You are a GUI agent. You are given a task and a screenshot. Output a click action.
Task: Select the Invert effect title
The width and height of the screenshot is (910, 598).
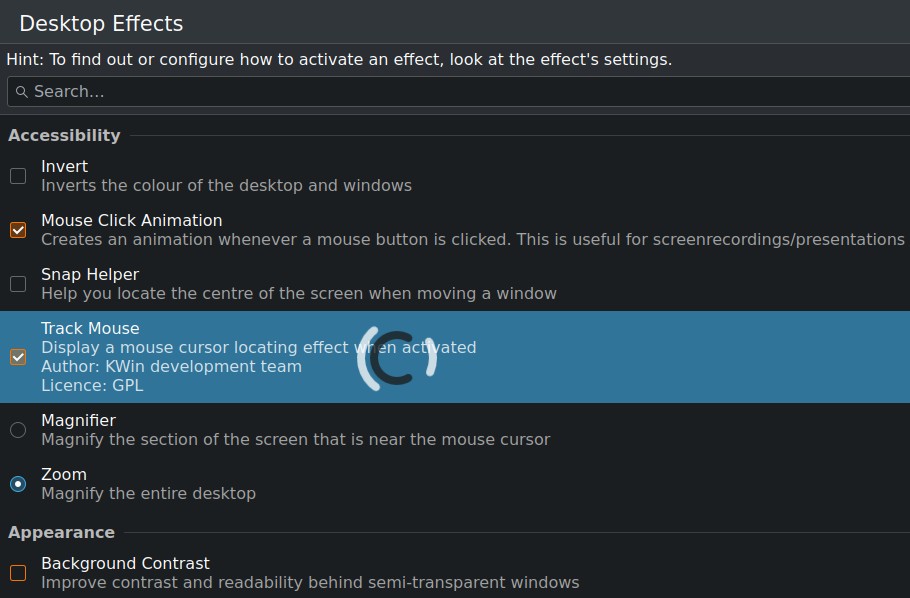[x=64, y=167]
